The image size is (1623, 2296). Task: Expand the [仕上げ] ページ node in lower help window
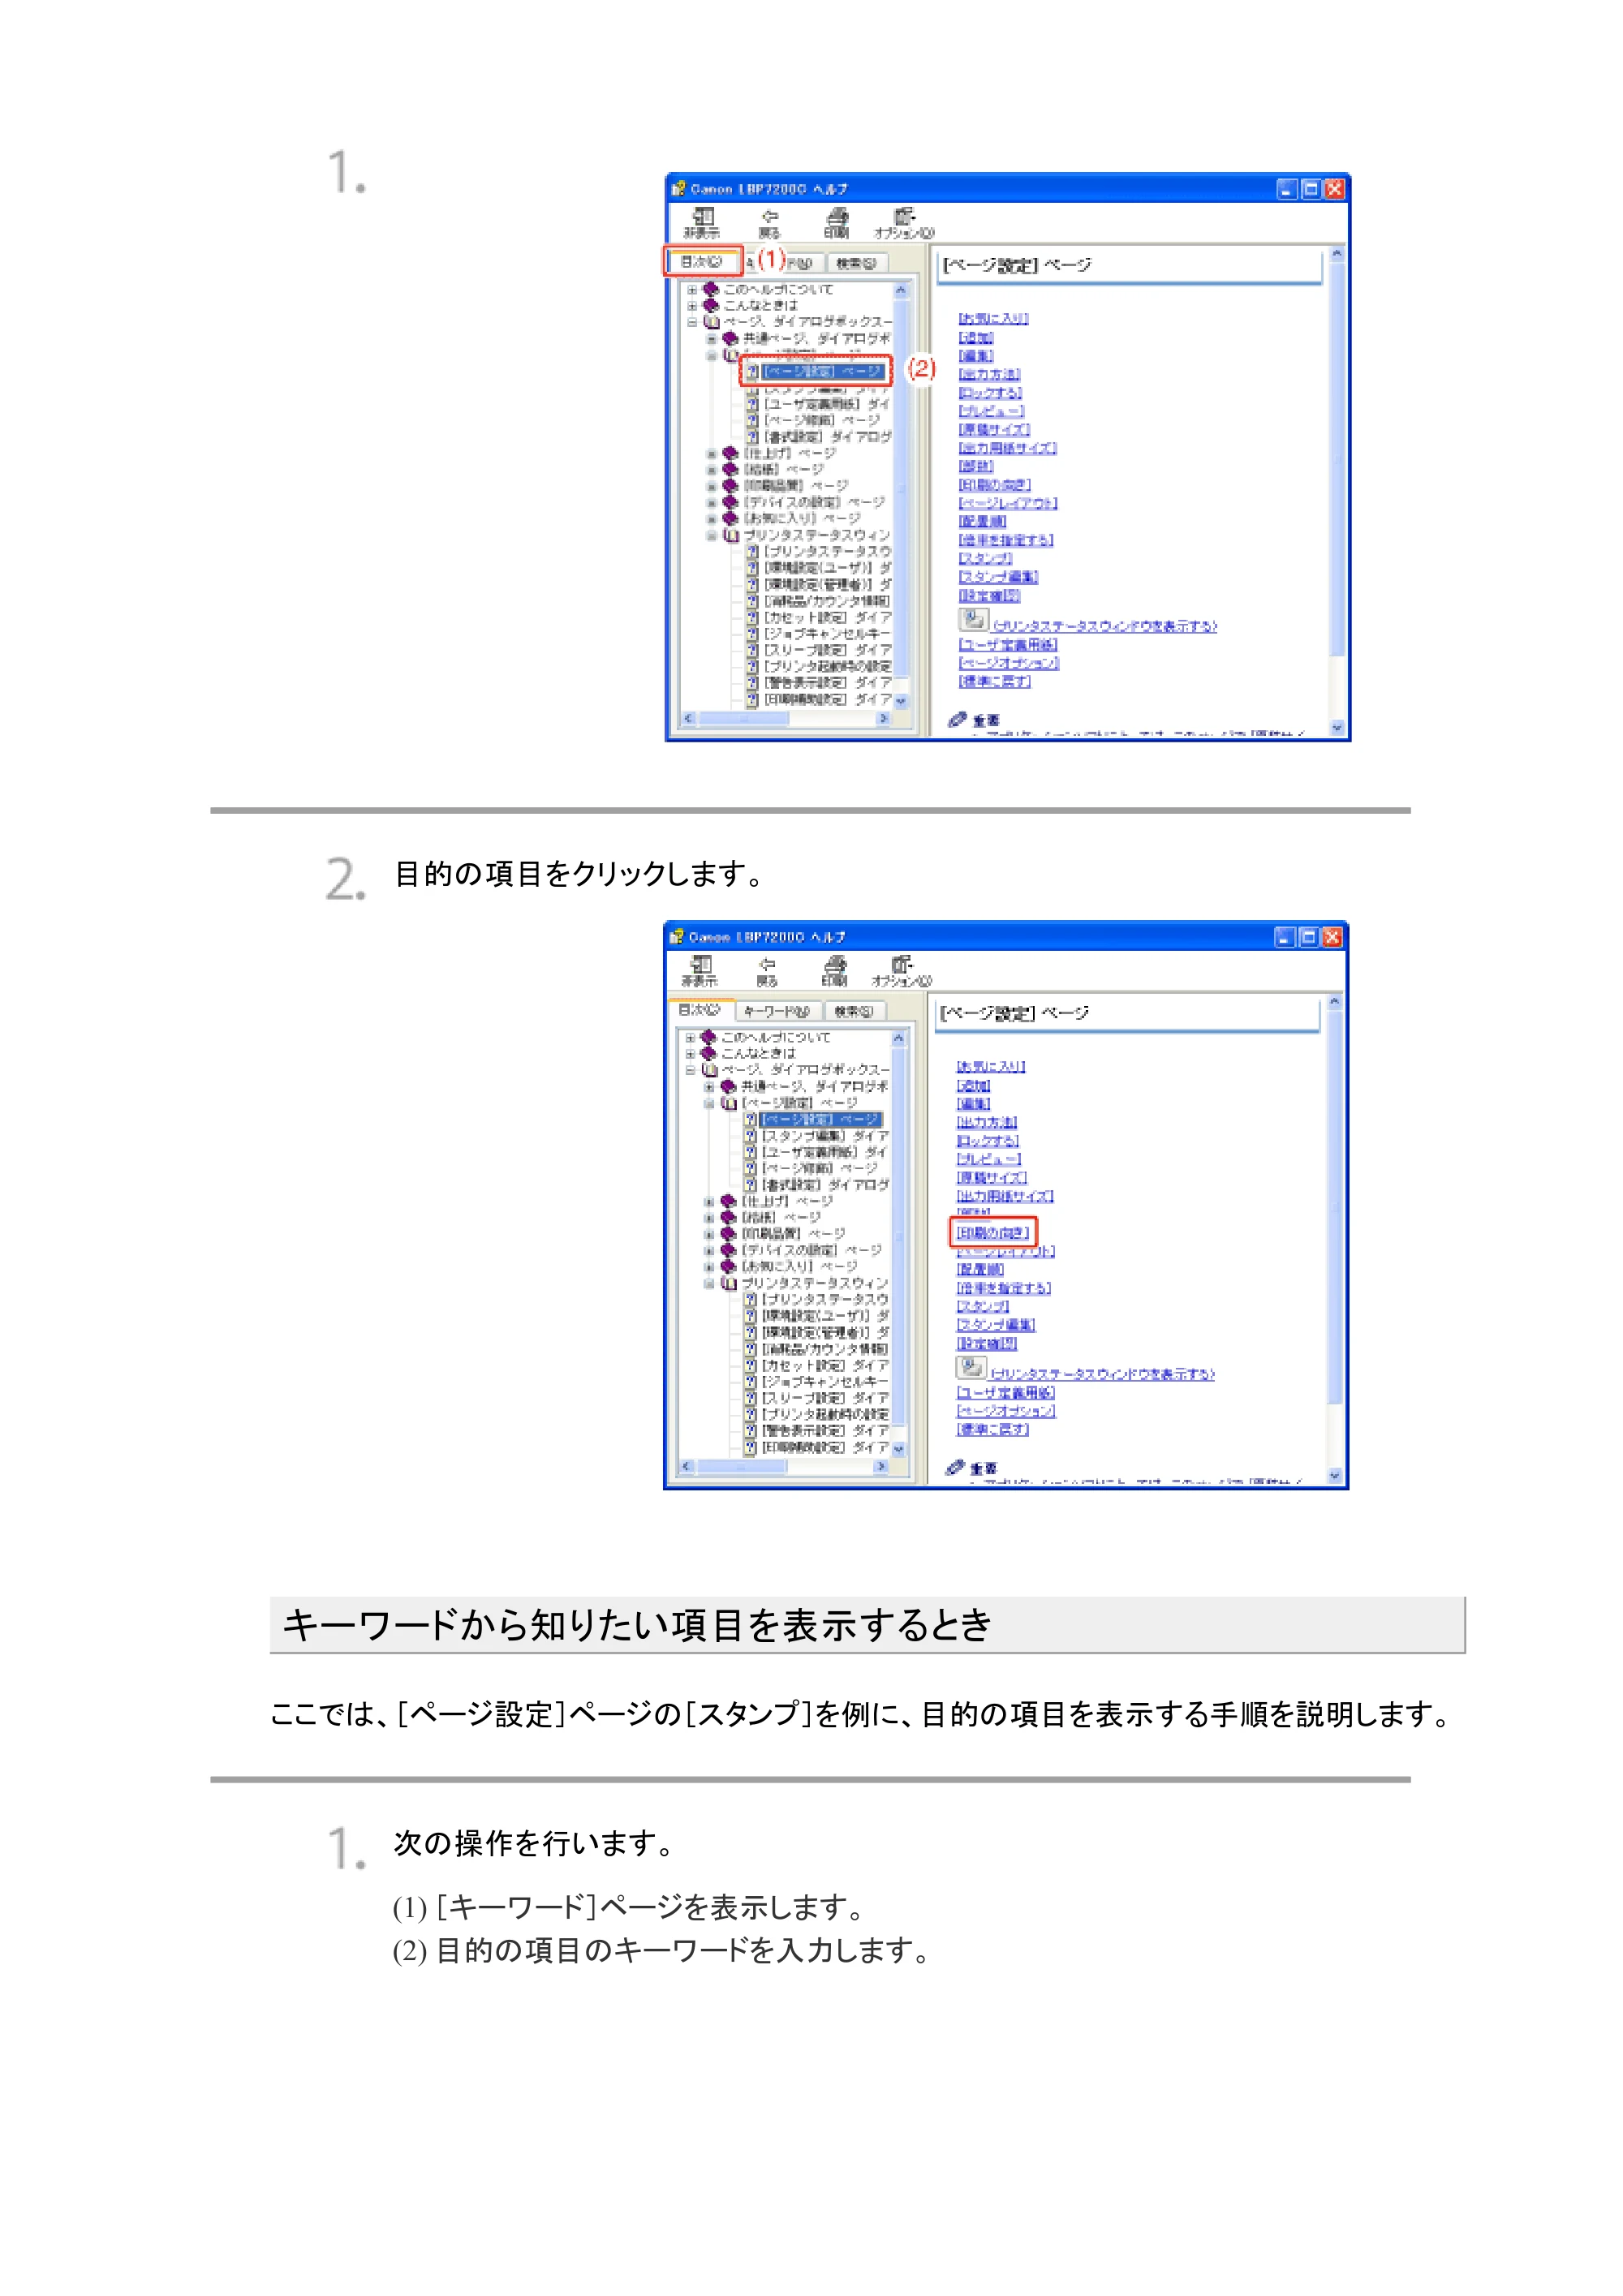click(x=709, y=1201)
